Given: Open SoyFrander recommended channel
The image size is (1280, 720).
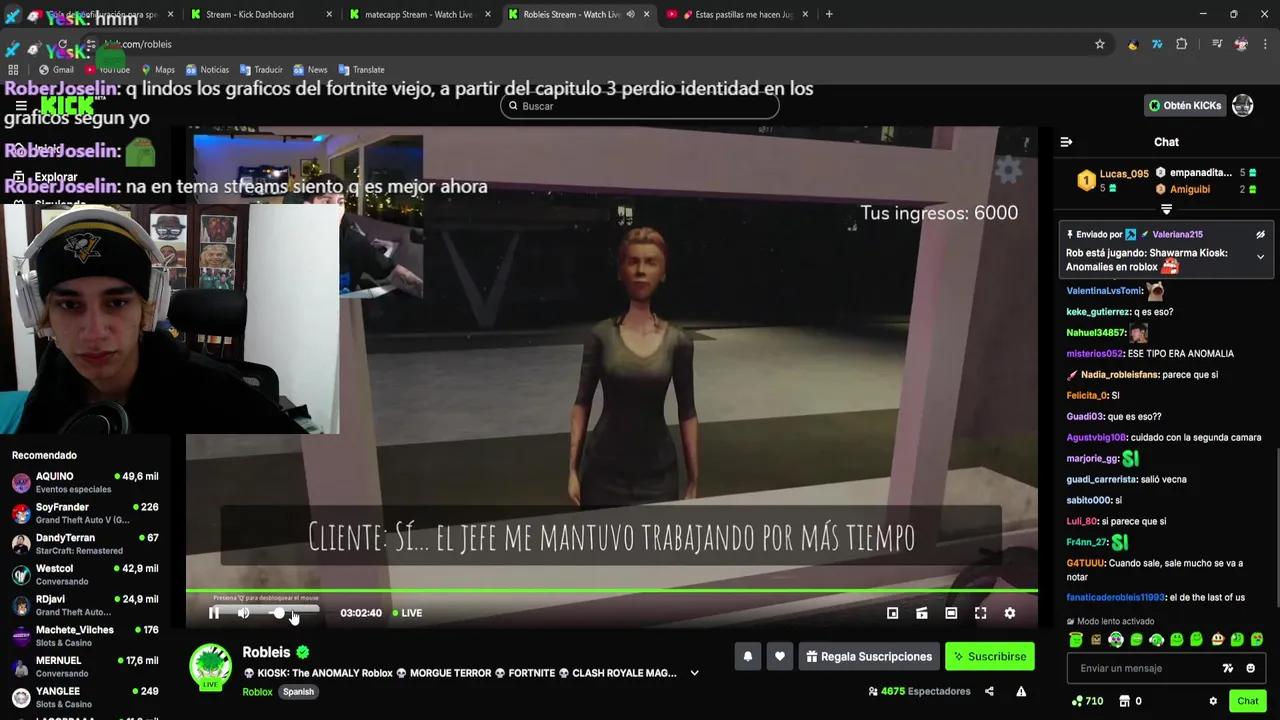Looking at the screenshot, I should [x=85, y=513].
